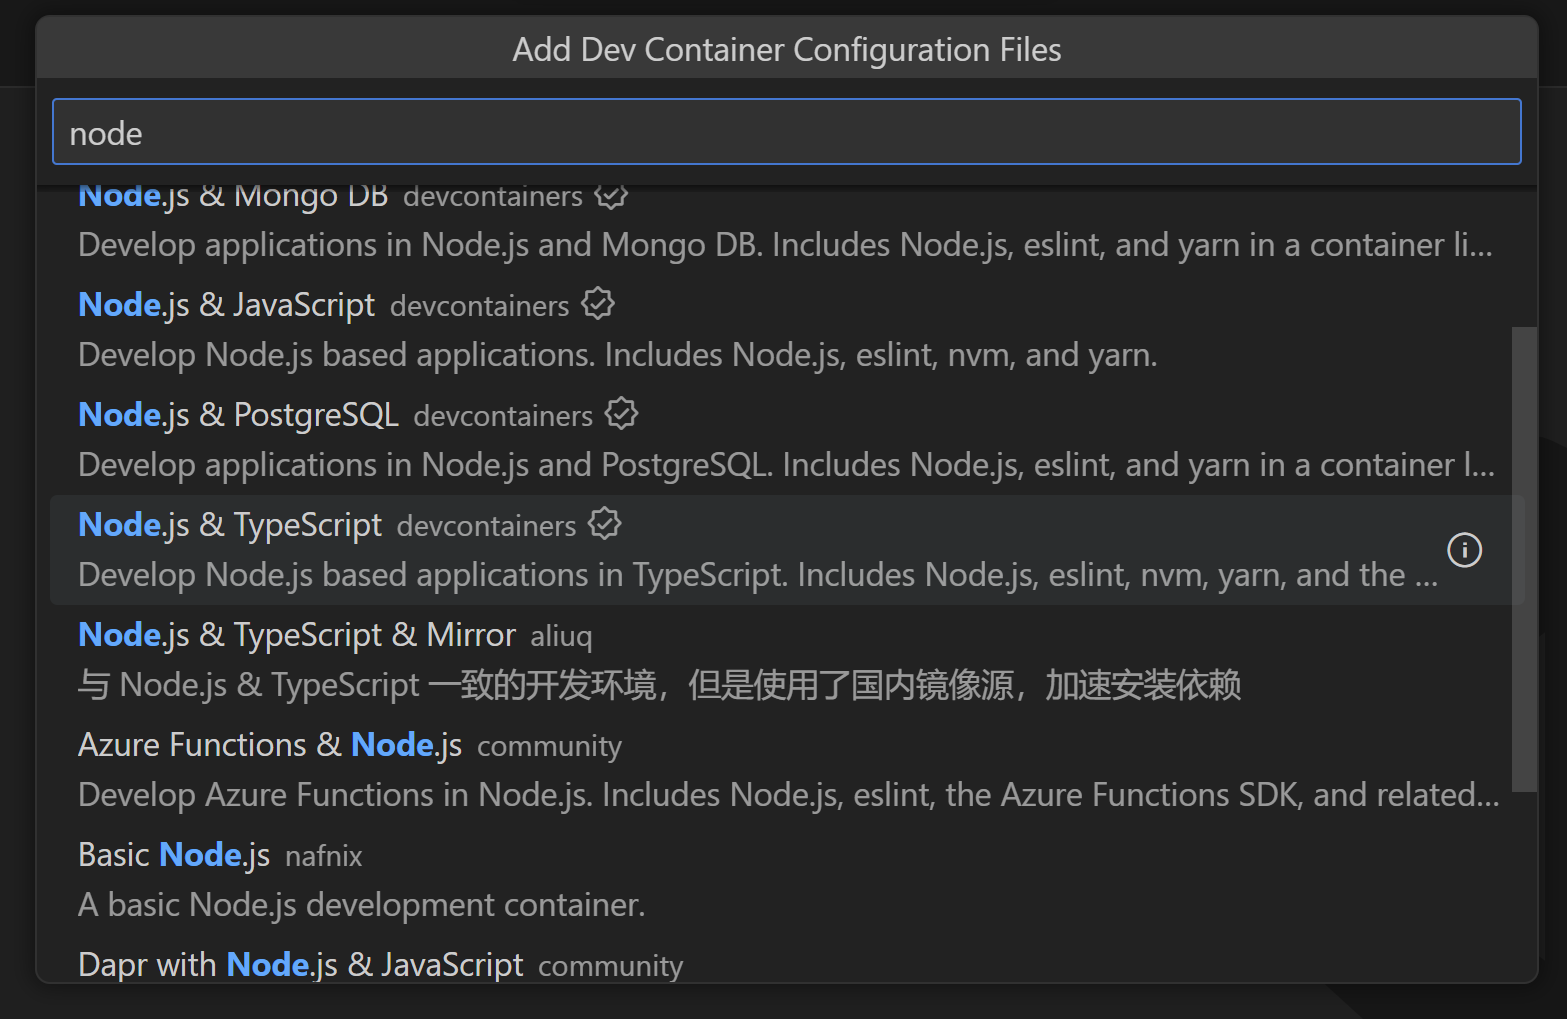Image resolution: width=1567 pixels, height=1019 pixels.
Task: Select the Node.js & JavaScript template
Action: point(787,330)
